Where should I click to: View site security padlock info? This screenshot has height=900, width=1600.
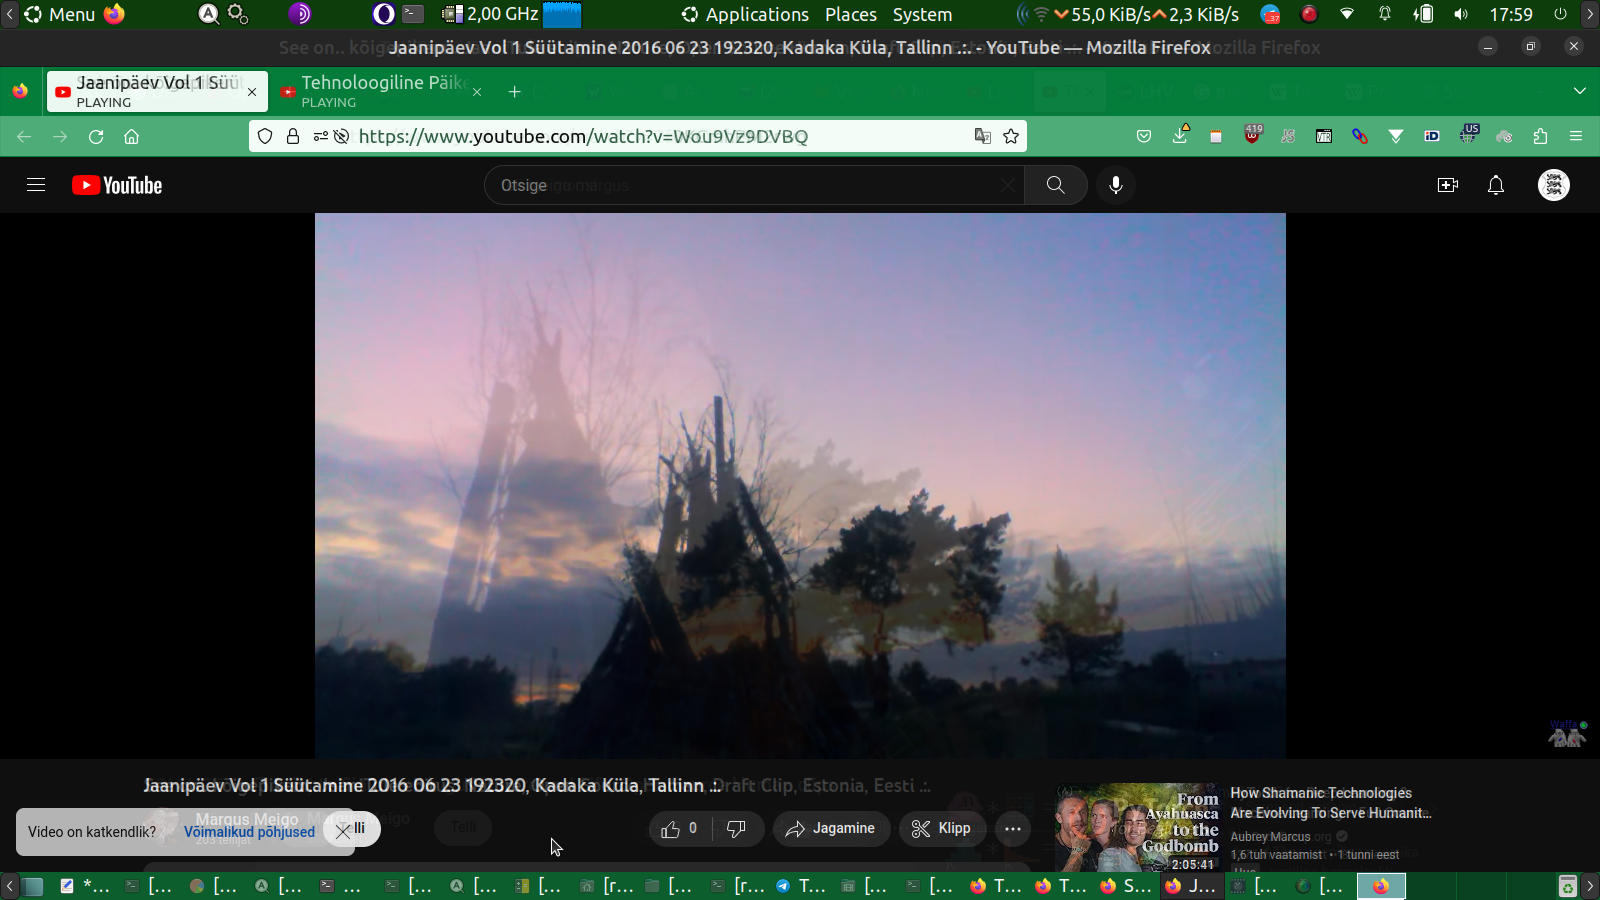point(293,136)
